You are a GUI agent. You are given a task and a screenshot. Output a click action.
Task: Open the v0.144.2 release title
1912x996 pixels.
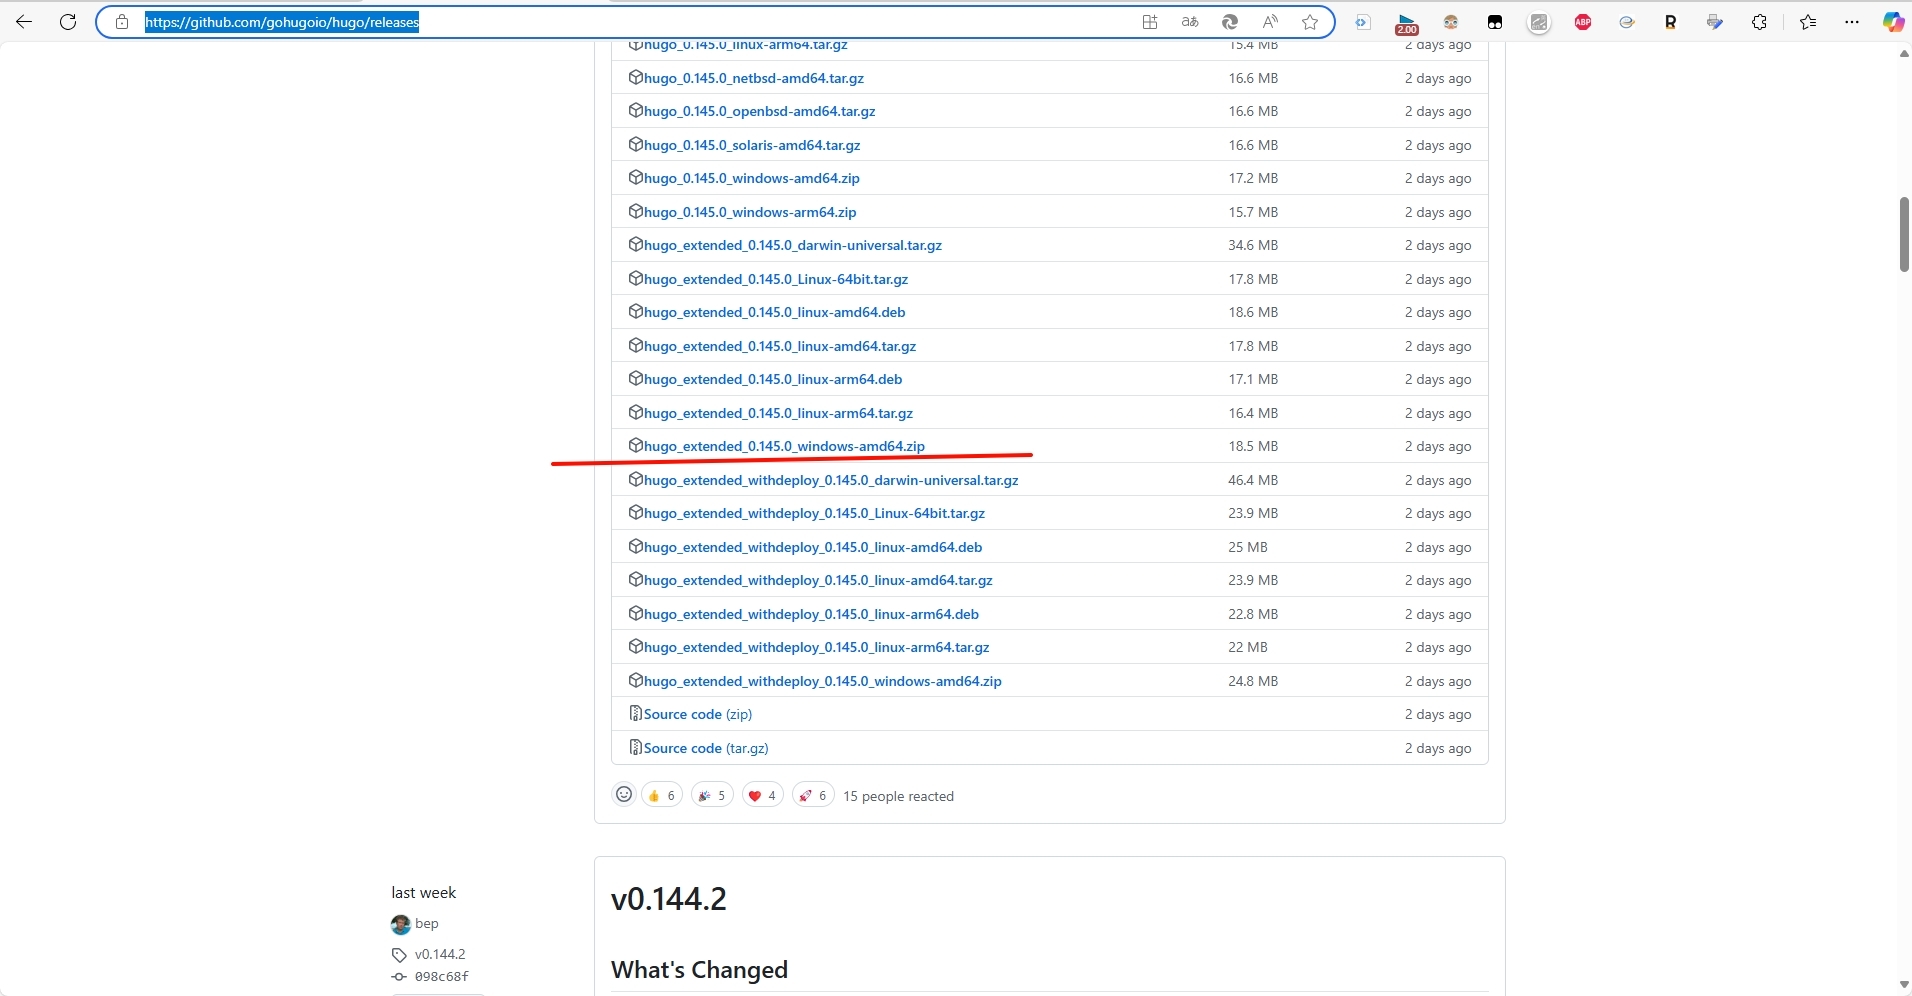[x=669, y=899]
